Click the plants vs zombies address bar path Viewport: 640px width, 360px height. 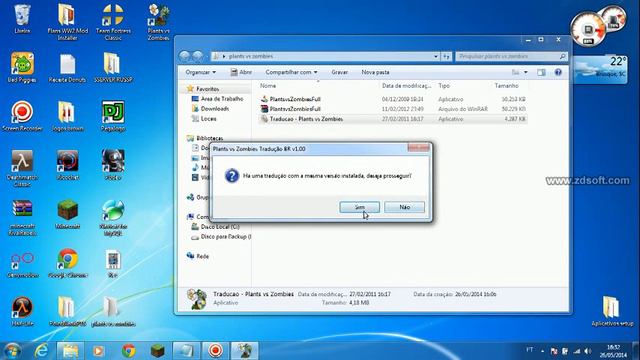(x=251, y=56)
